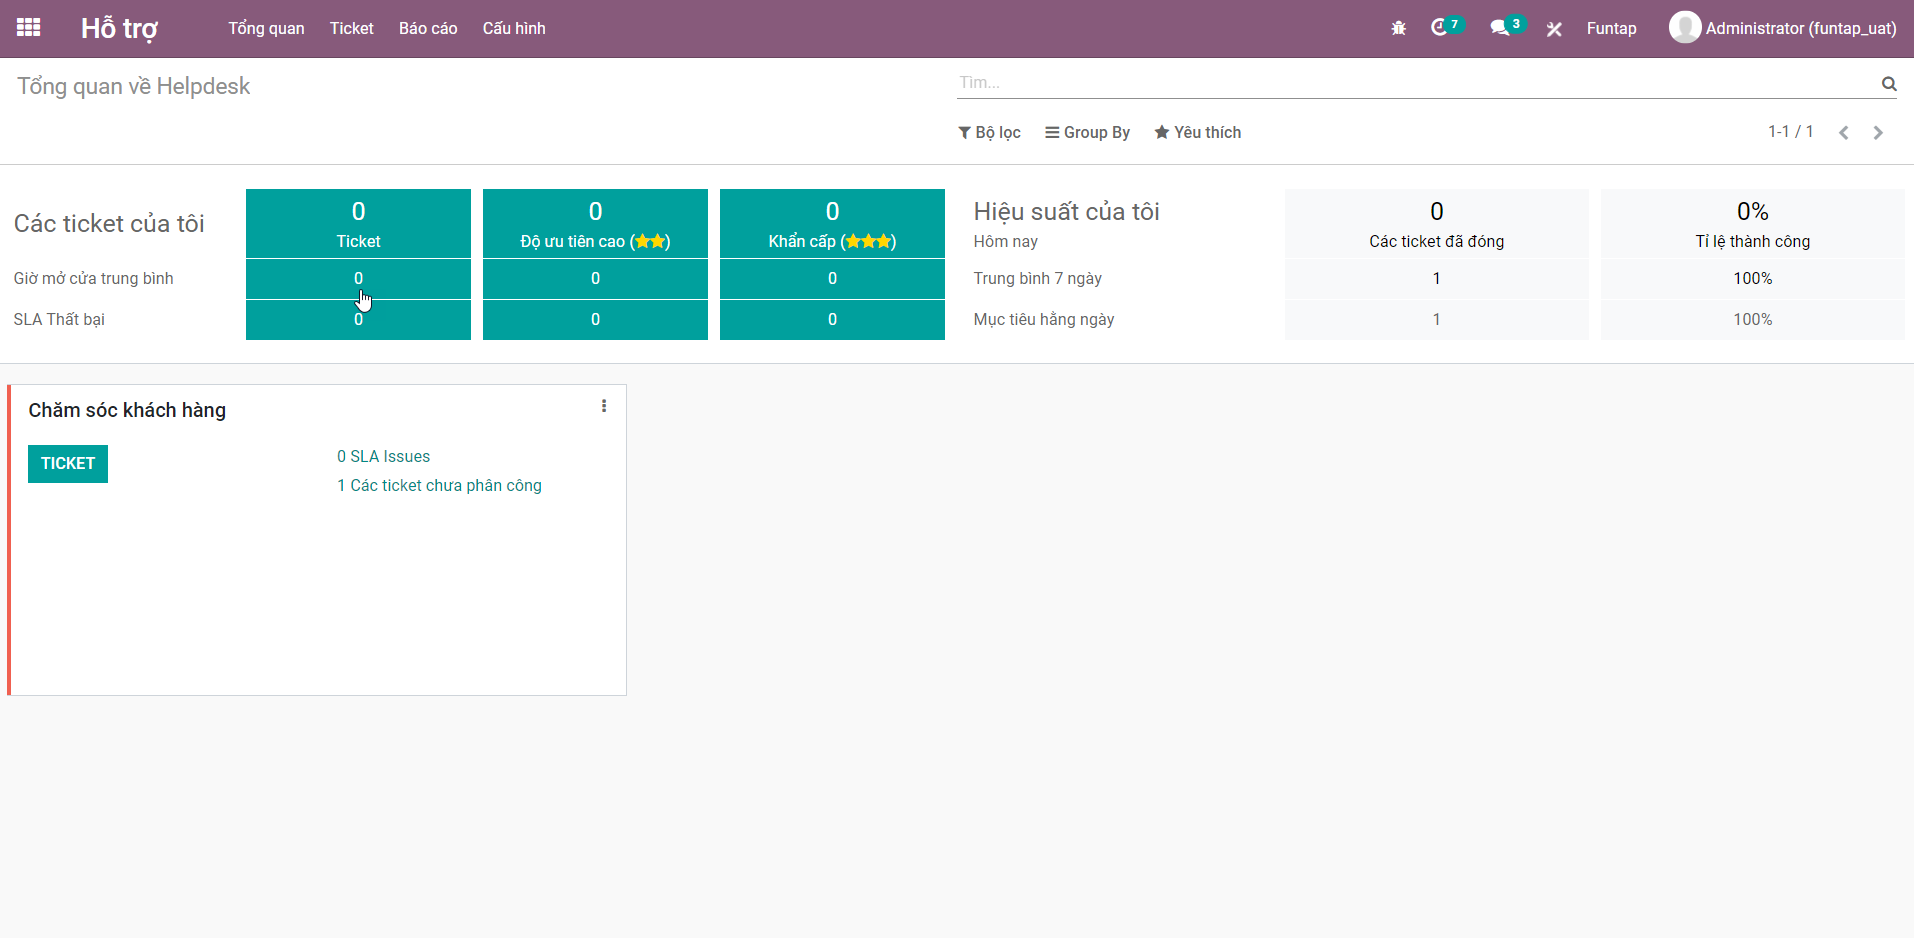
Task: Expand the Group By dropdown
Action: pos(1087,133)
